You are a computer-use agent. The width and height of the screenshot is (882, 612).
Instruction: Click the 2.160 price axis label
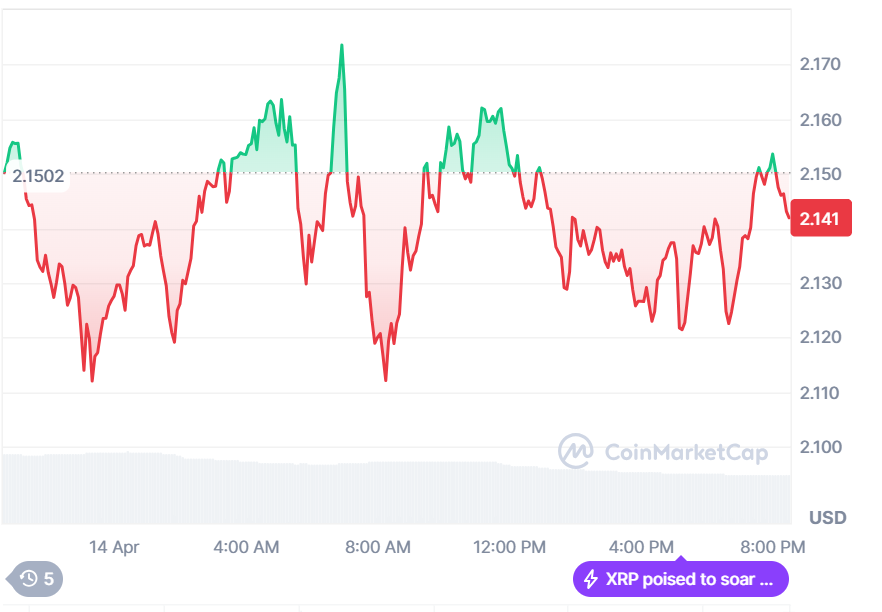[x=820, y=120]
